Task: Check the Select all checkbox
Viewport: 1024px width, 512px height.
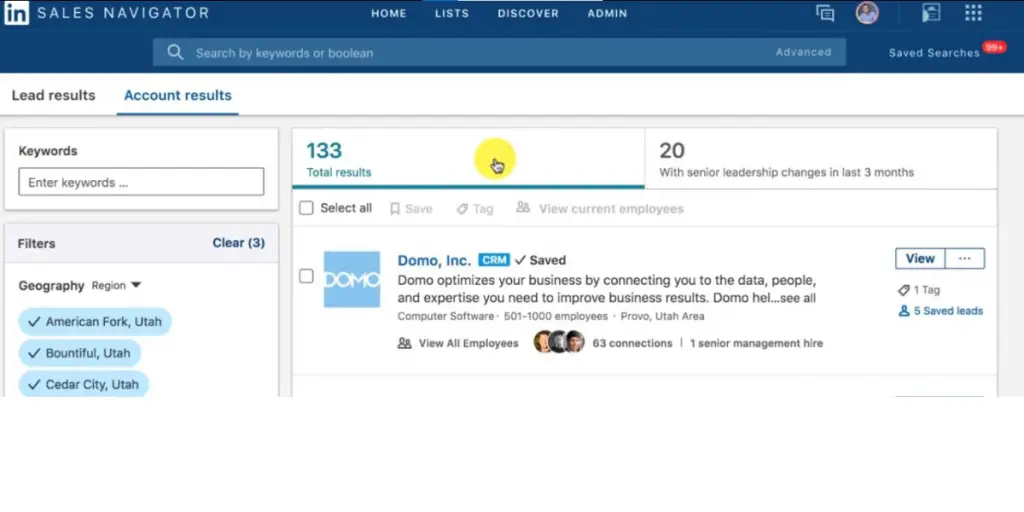Action: (x=307, y=208)
